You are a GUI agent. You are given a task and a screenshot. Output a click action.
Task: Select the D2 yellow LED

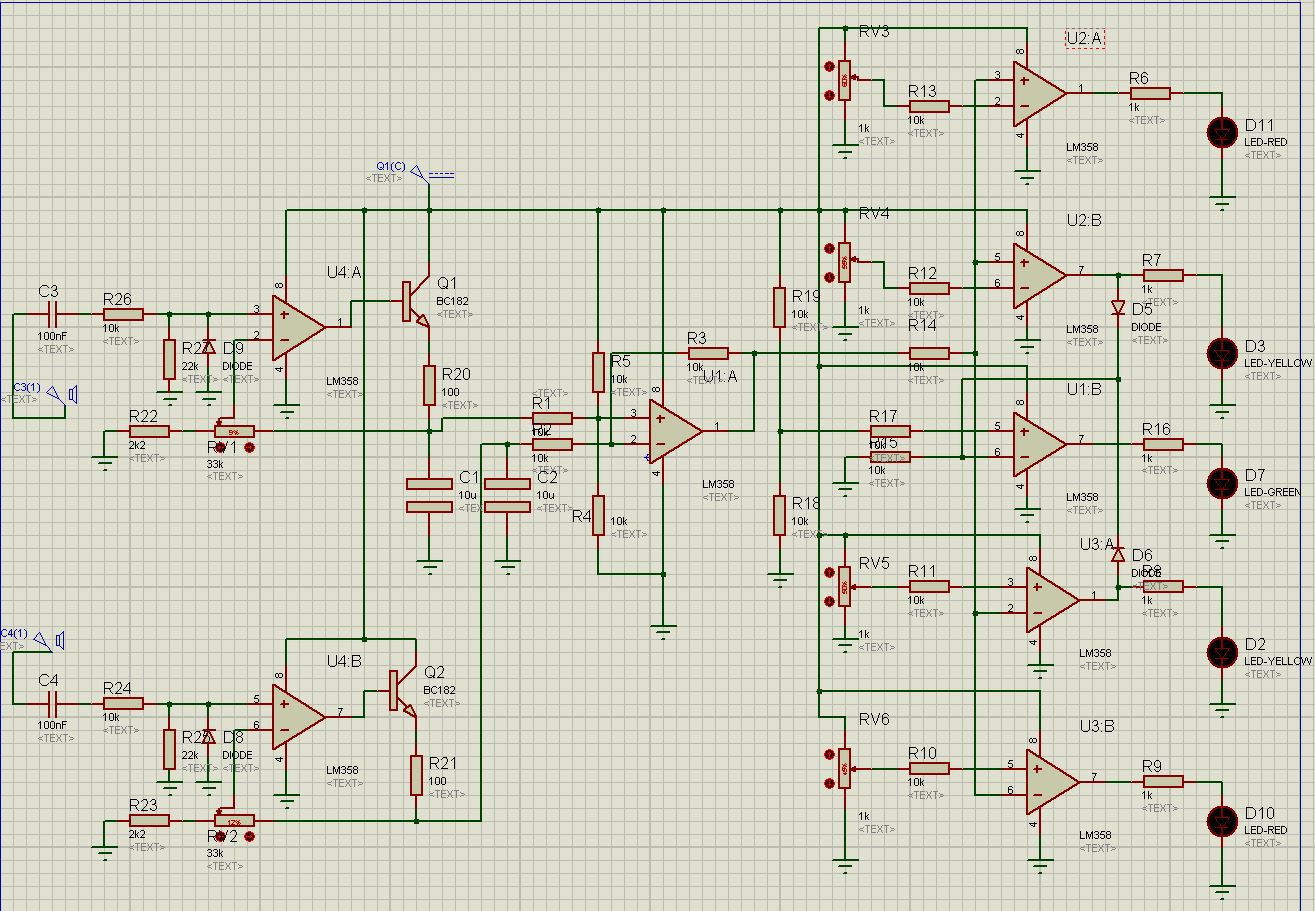[1222, 652]
